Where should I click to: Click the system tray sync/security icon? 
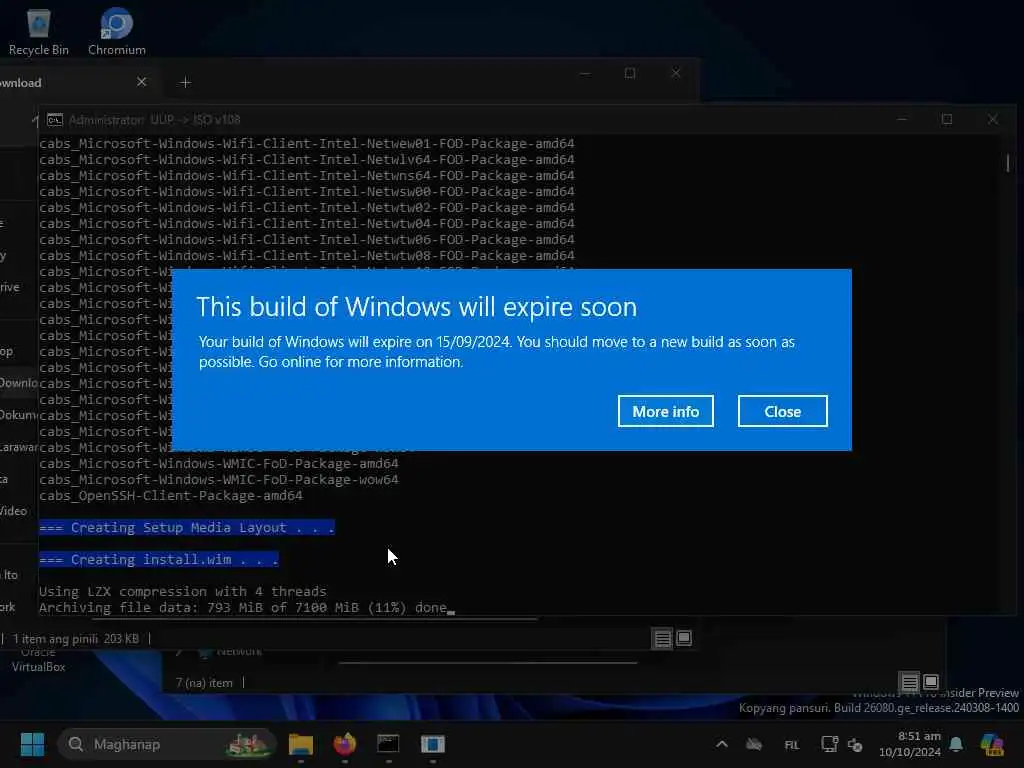855,744
